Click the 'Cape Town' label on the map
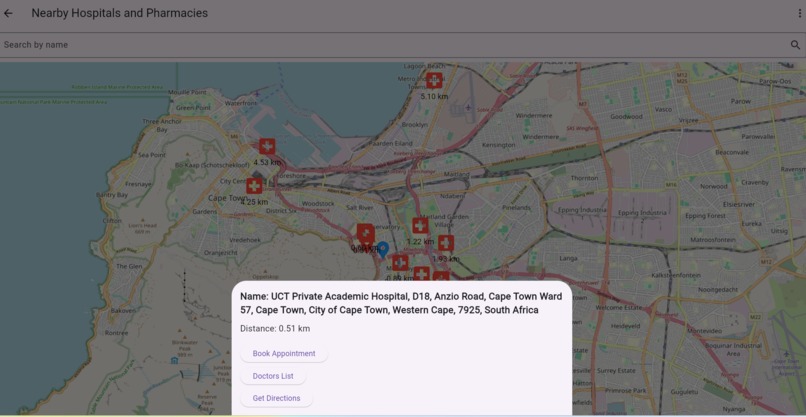The image size is (806, 417). click(x=227, y=198)
